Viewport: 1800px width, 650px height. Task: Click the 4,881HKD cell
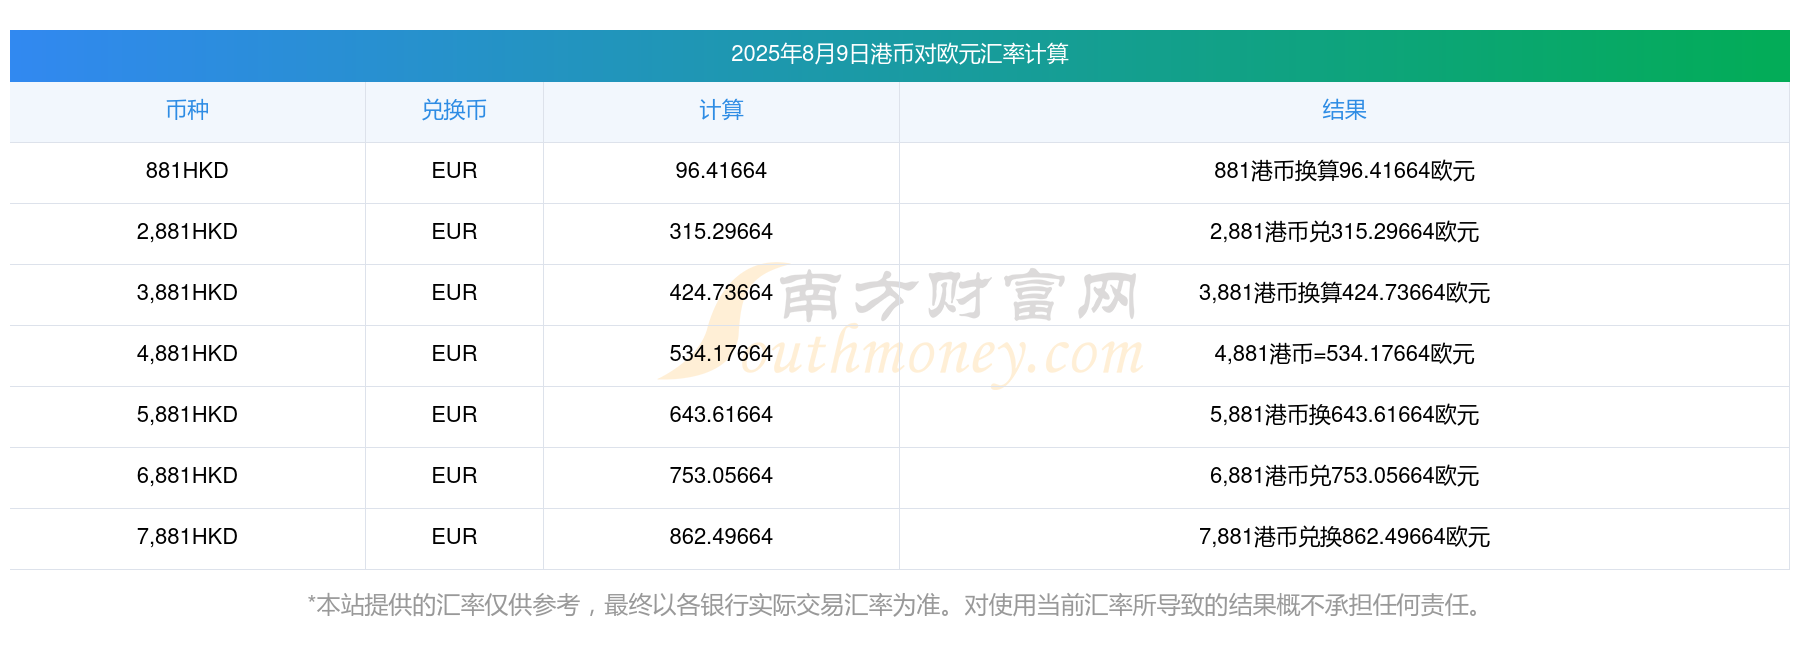(187, 354)
